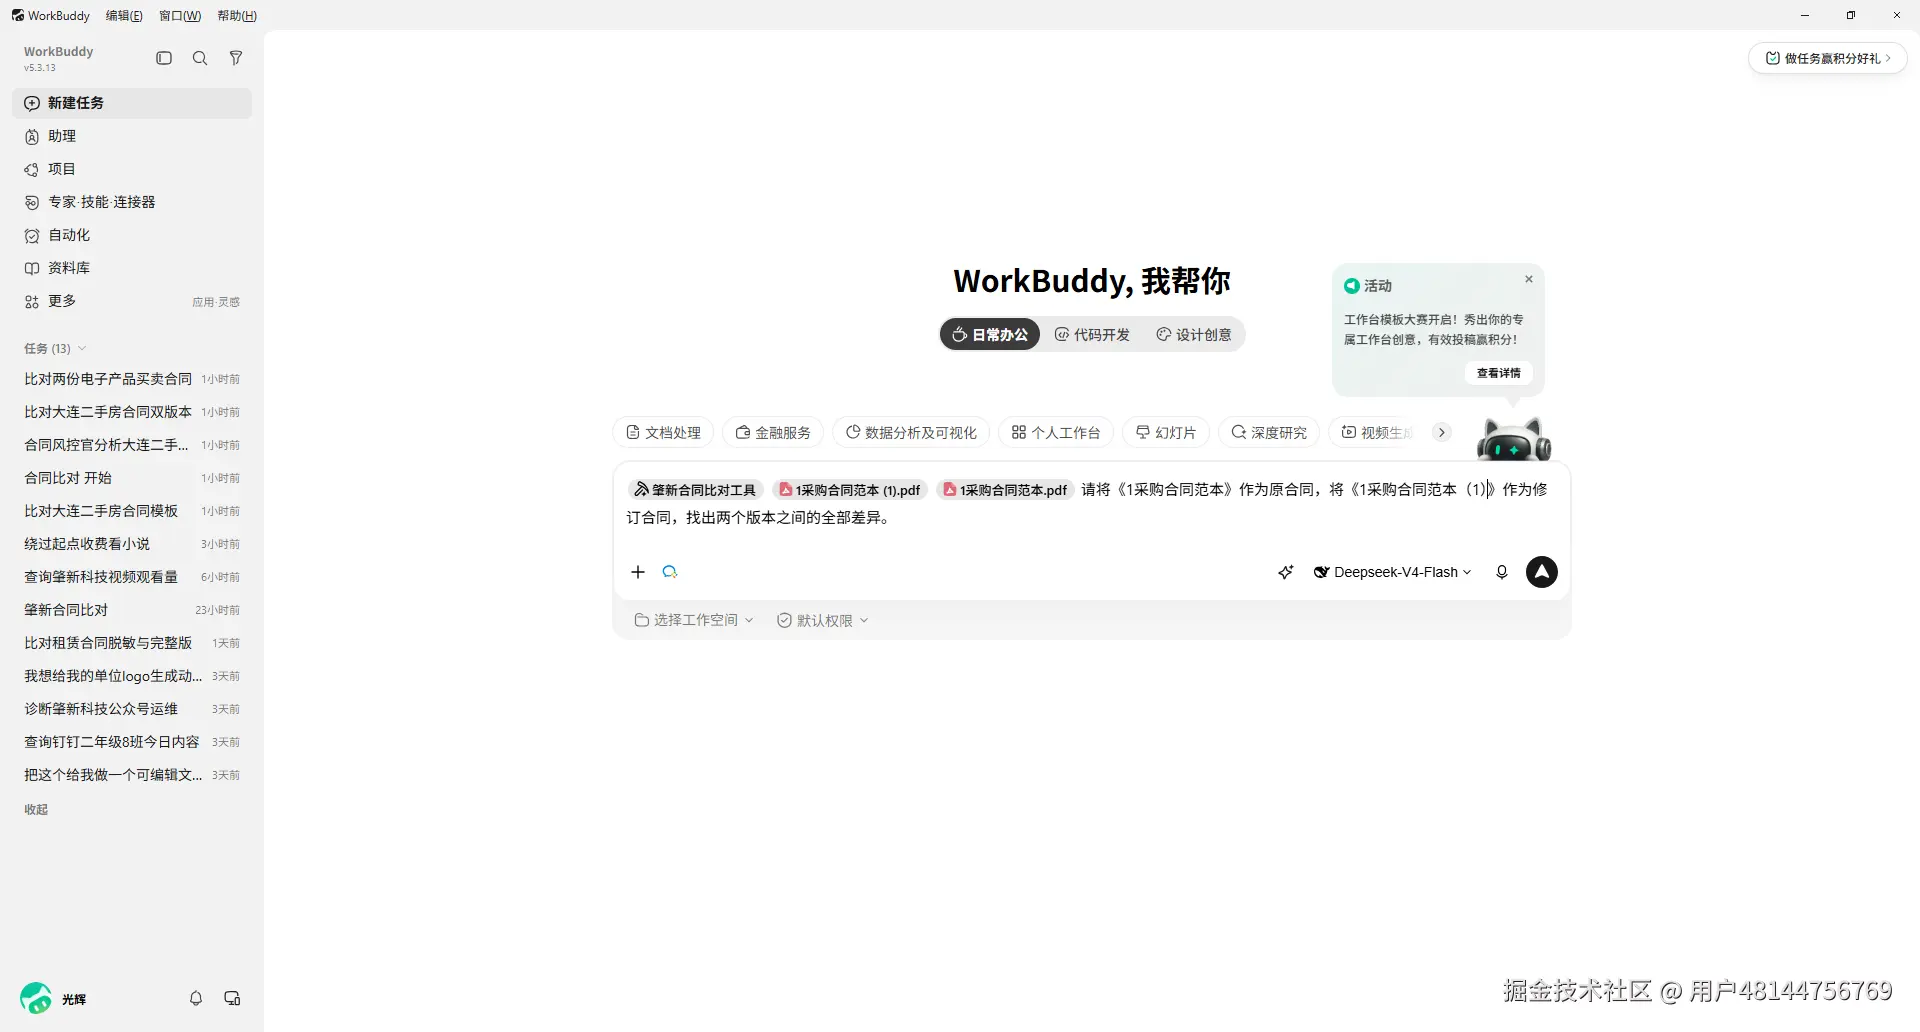Open the 帮助(H) menu

coord(237,15)
